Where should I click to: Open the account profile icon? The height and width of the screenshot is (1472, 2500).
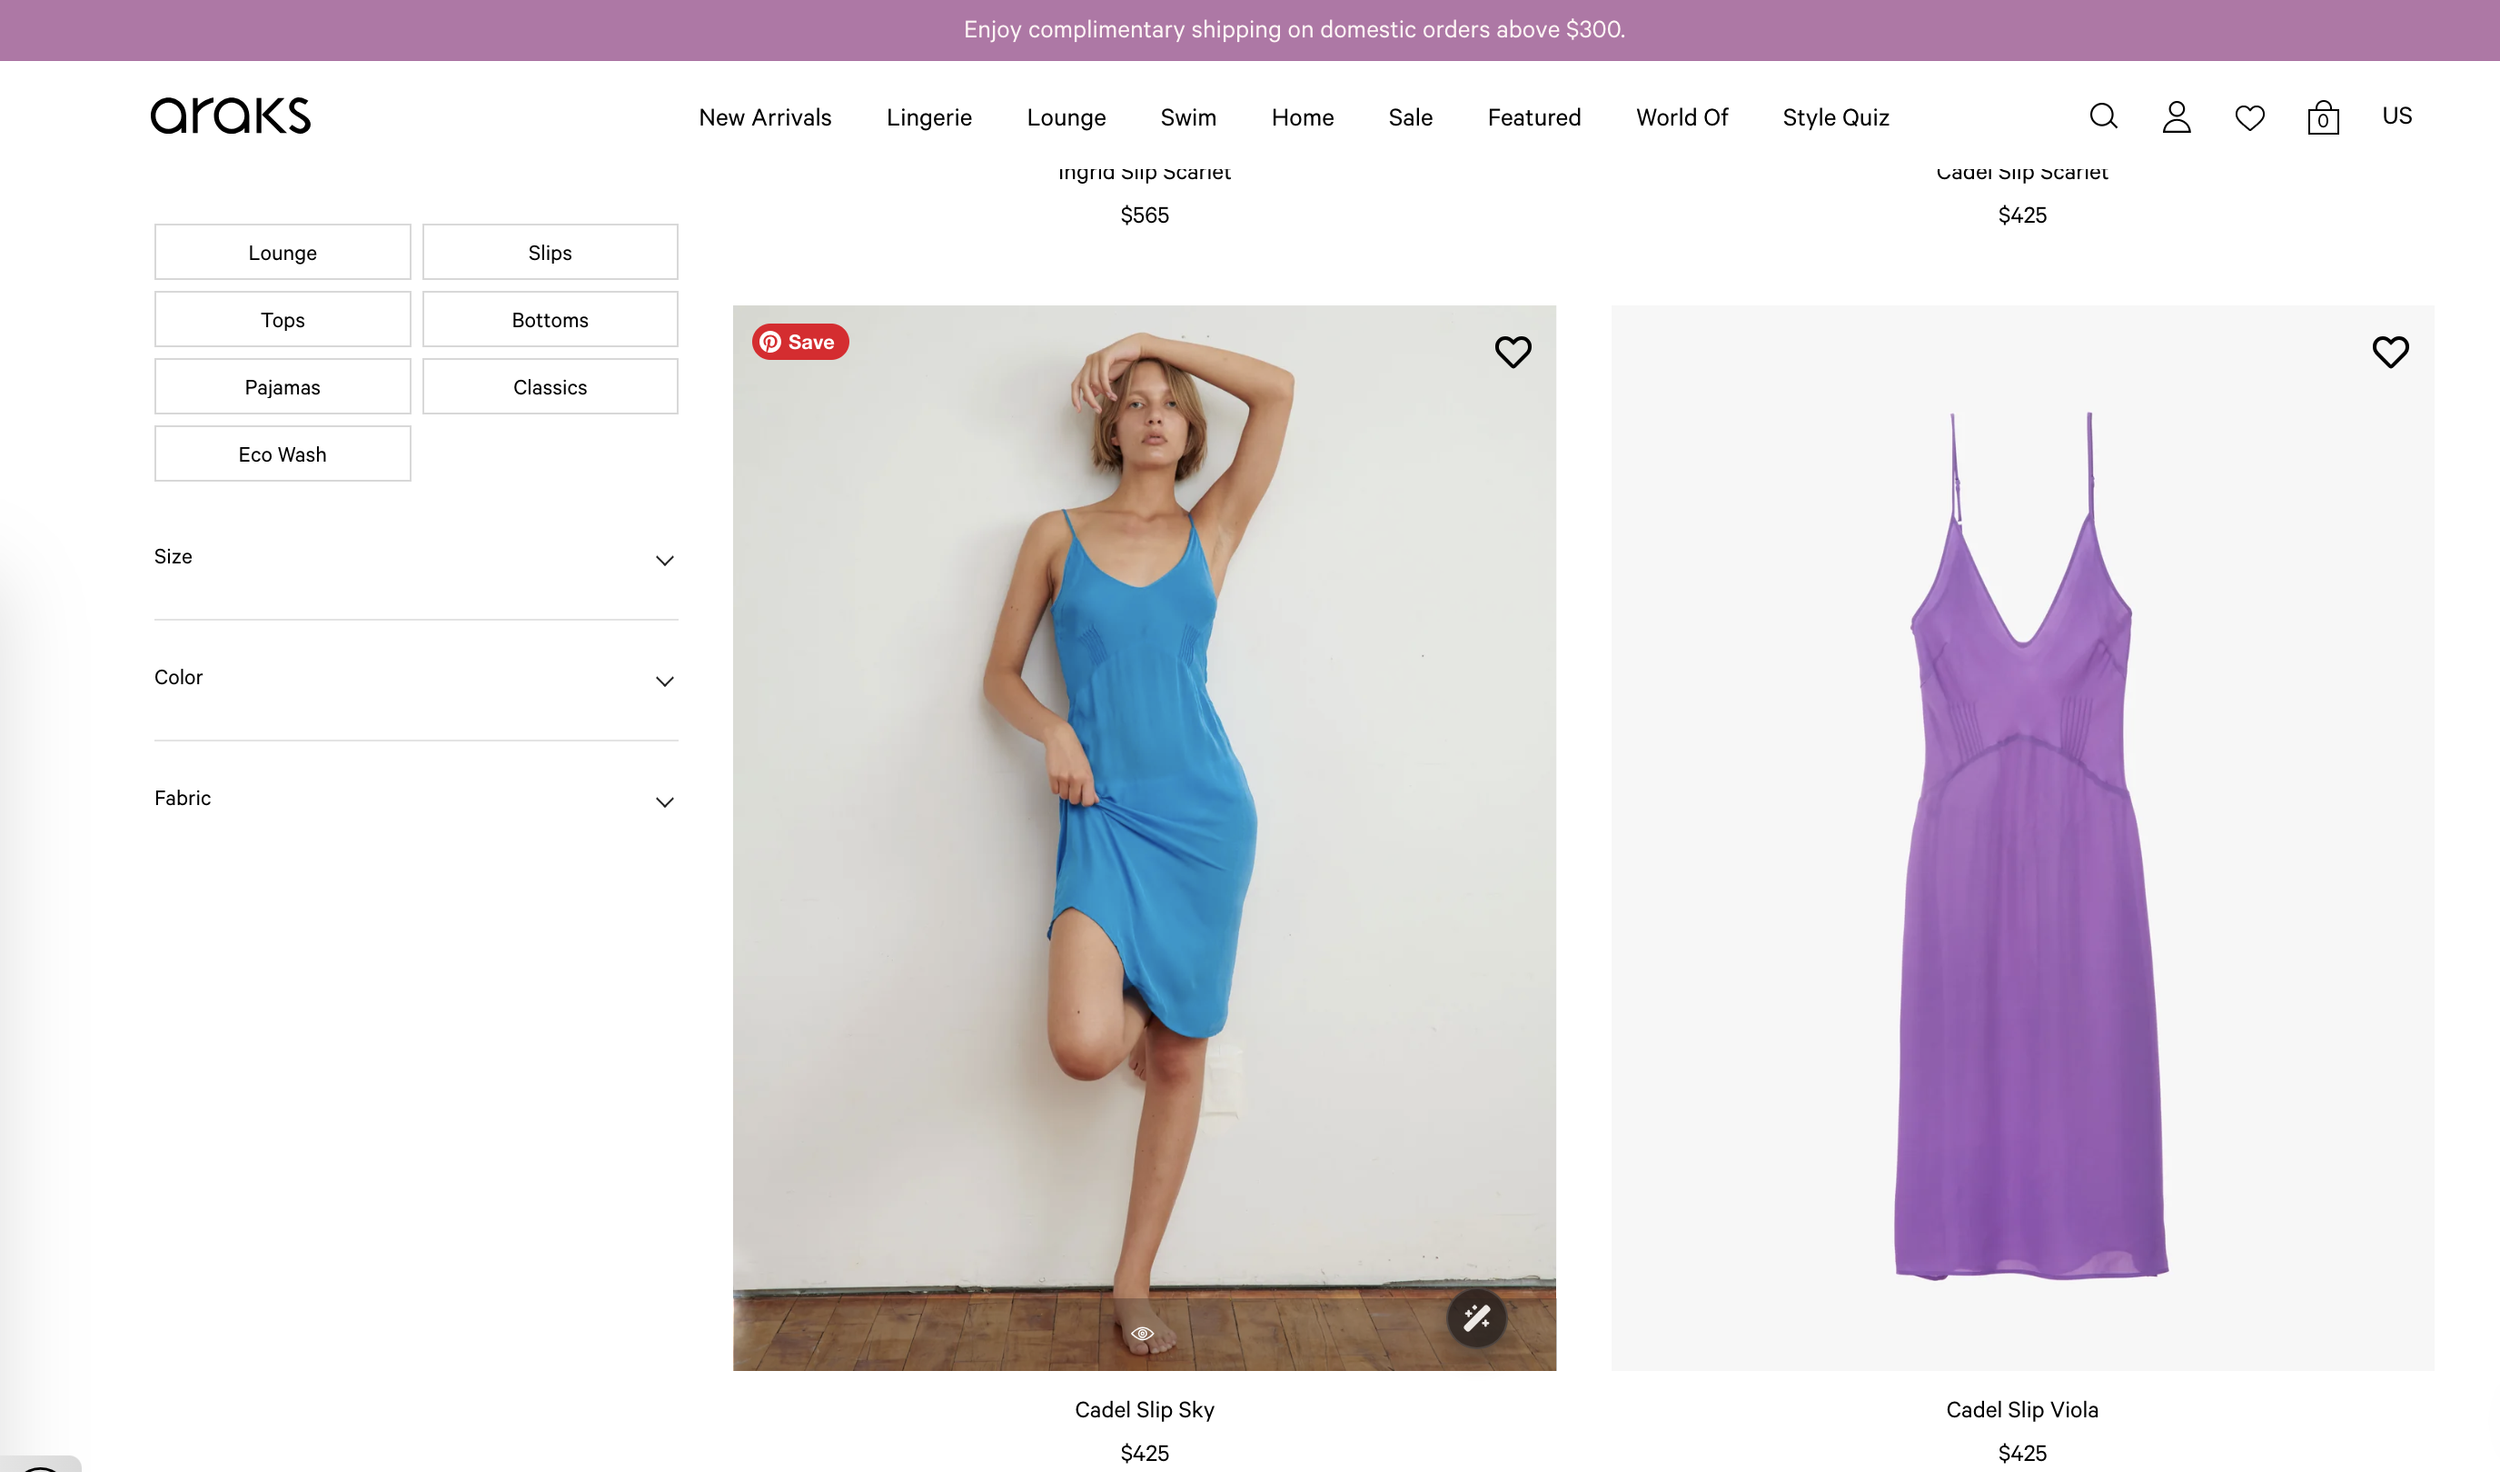2176,117
